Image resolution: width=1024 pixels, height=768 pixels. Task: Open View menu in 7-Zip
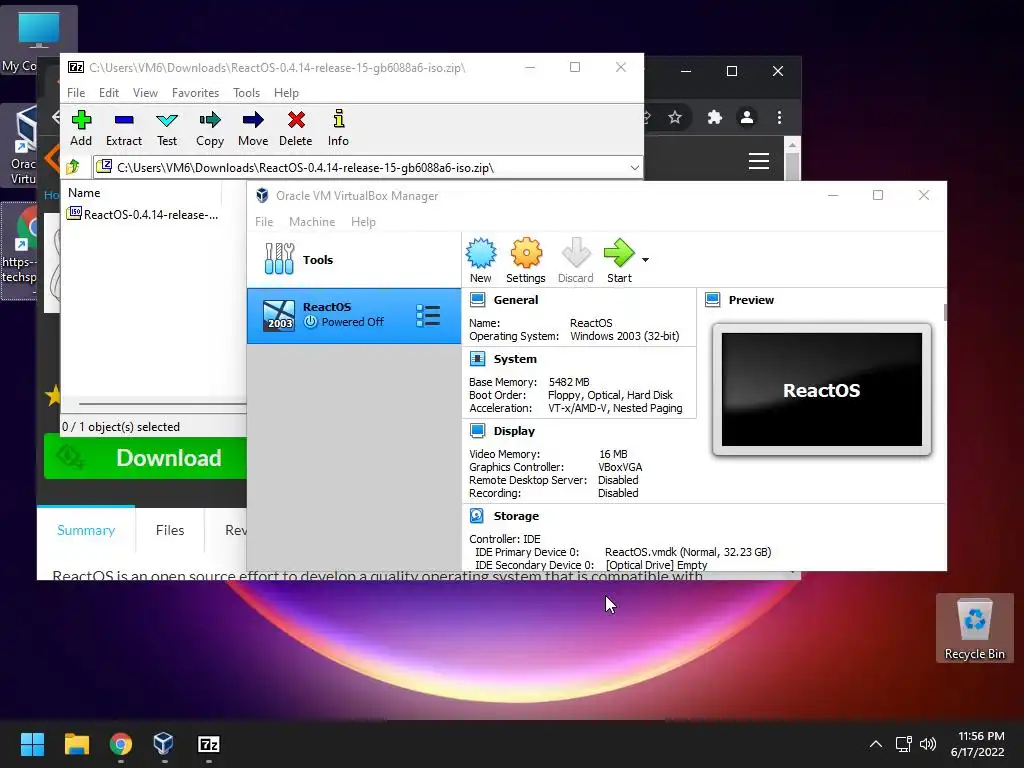[x=146, y=93]
